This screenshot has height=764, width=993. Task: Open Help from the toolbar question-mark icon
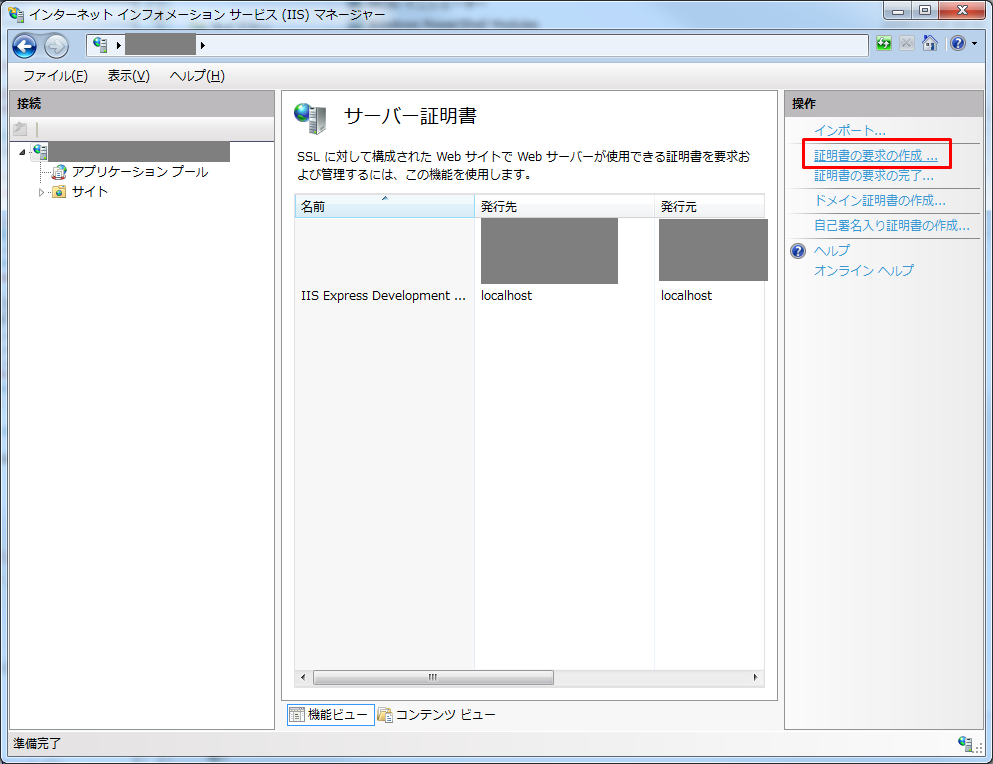coord(958,43)
